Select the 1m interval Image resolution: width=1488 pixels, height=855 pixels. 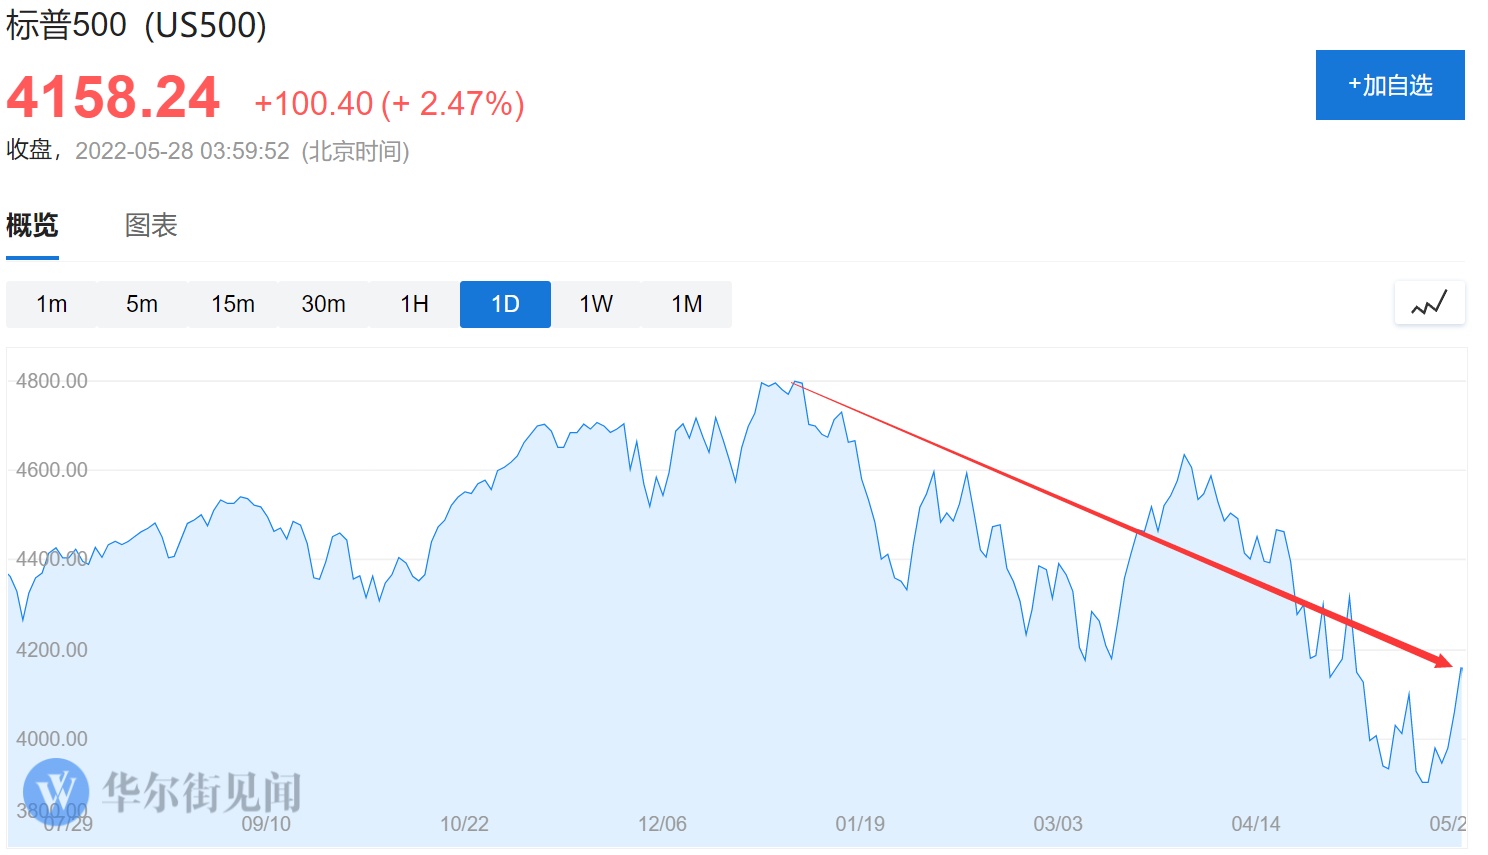click(x=52, y=304)
